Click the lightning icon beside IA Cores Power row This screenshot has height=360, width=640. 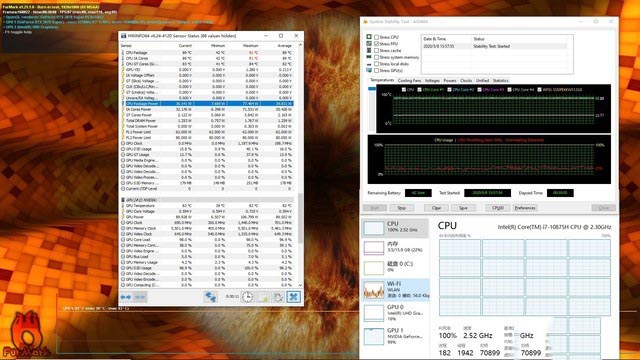[123, 109]
